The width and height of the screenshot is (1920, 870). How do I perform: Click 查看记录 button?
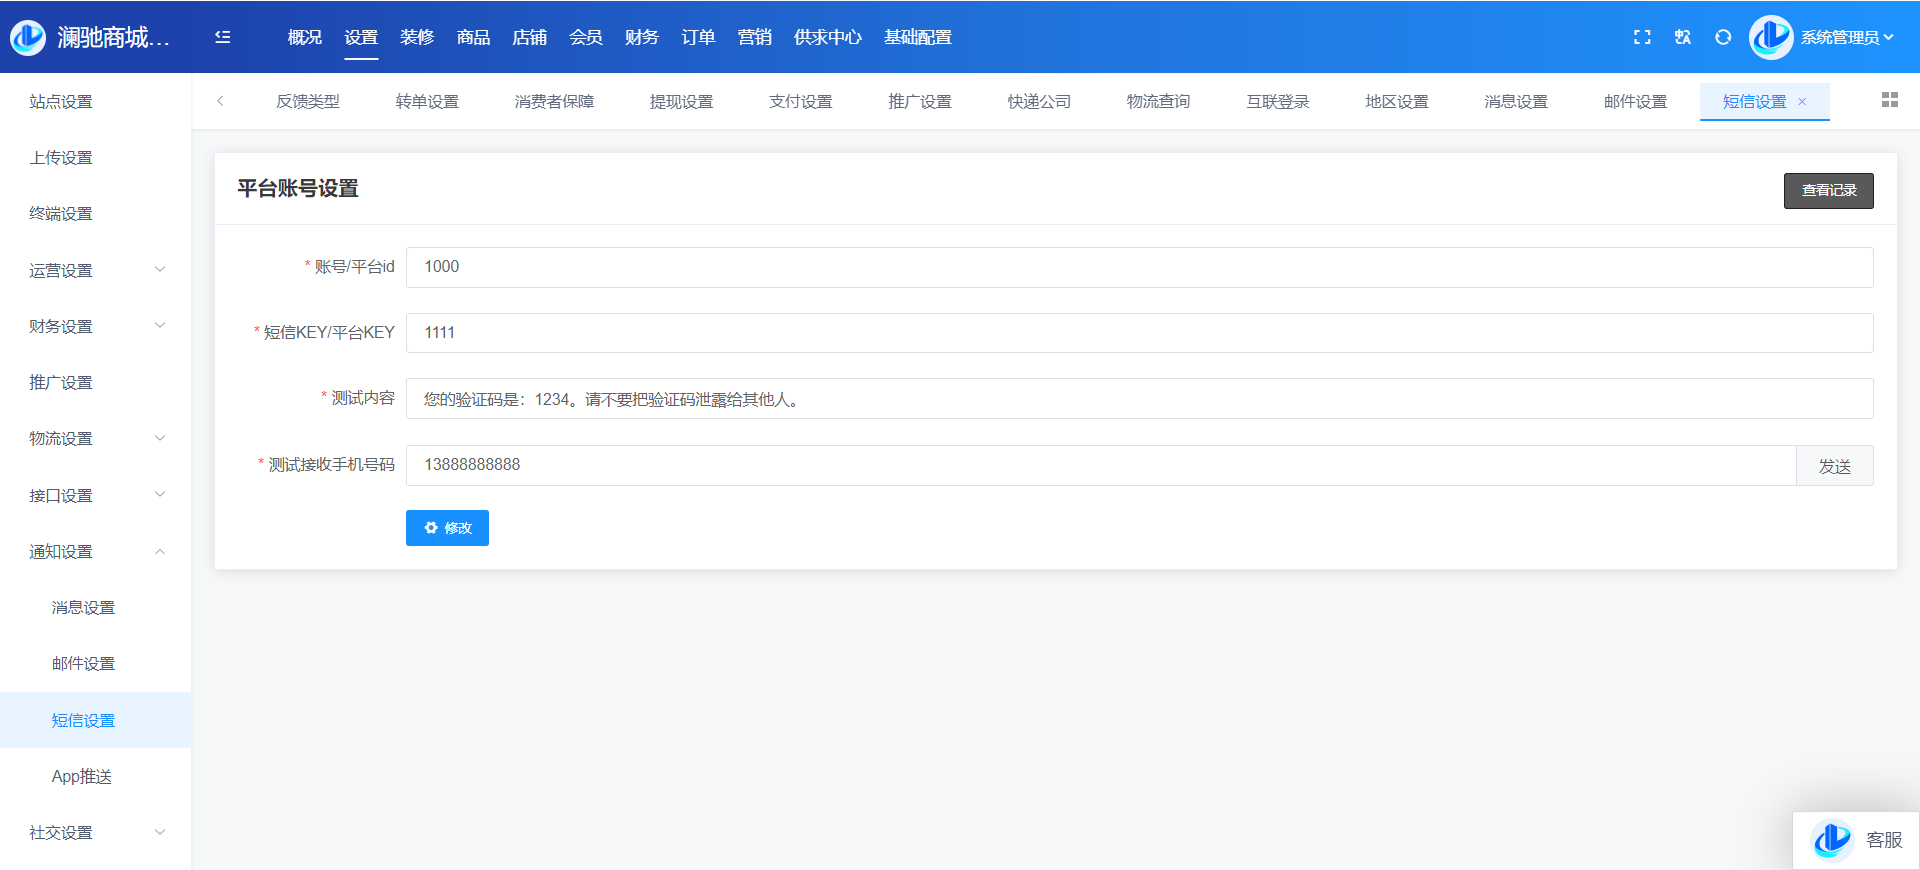point(1828,190)
